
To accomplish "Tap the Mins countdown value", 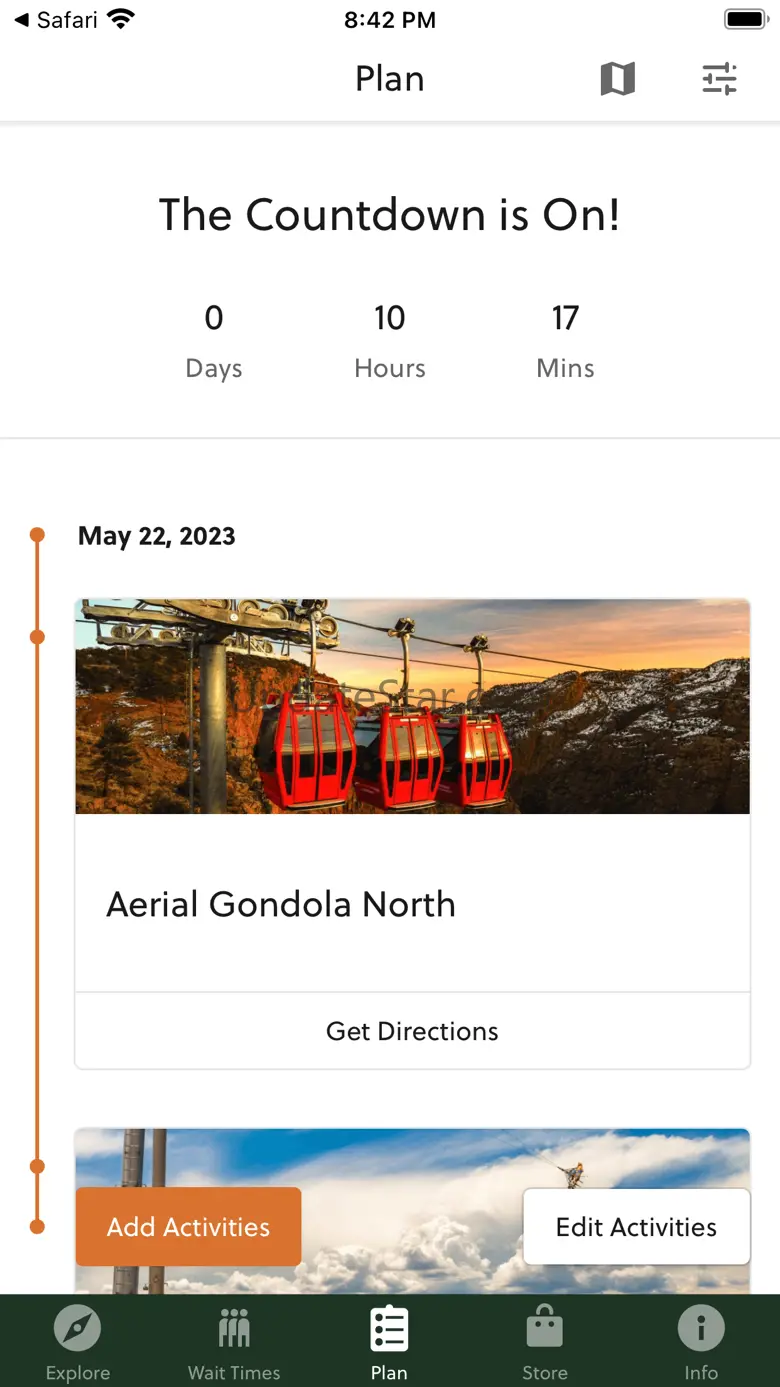I will click(565, 318).
